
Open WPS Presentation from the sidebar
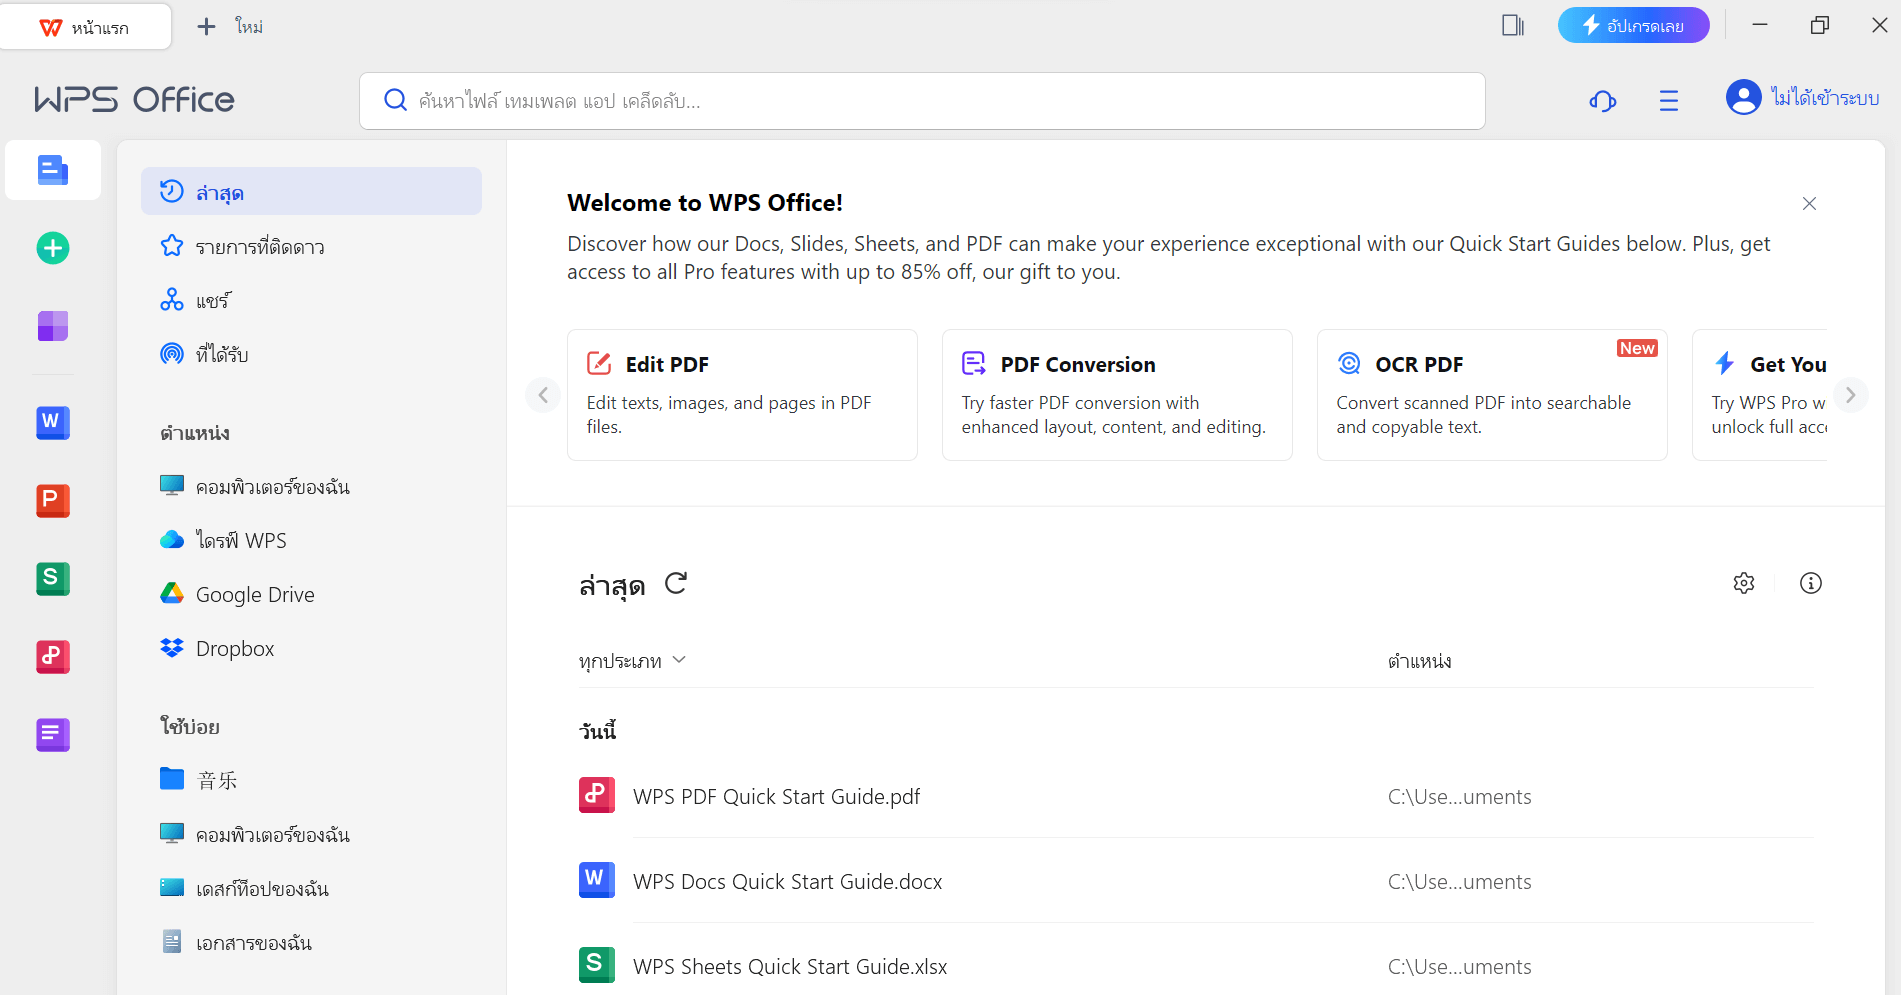tap(52, 501)
